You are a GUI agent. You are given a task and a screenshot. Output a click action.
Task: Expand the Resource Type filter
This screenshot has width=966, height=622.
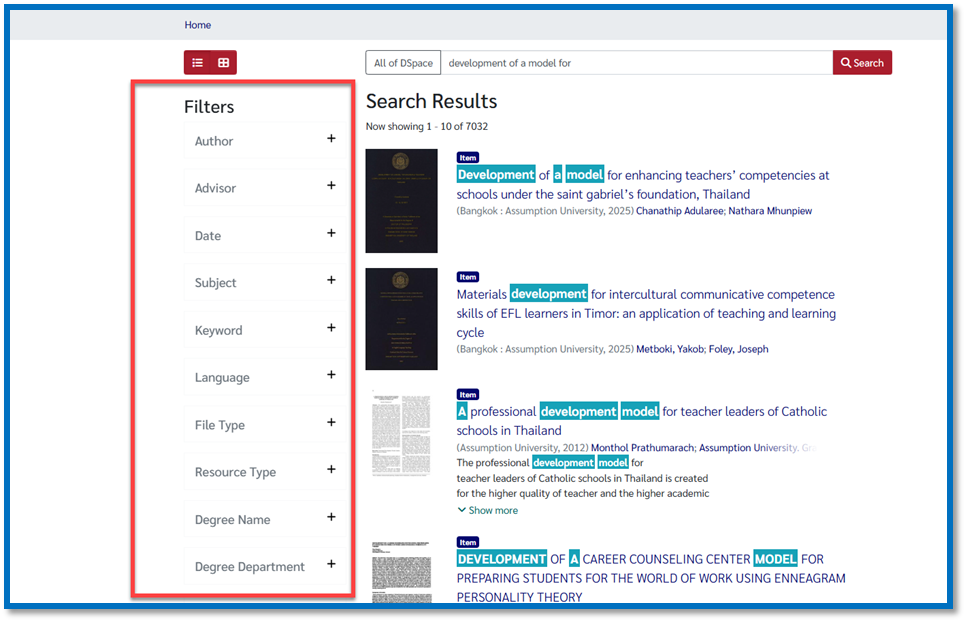pos(331,470)
